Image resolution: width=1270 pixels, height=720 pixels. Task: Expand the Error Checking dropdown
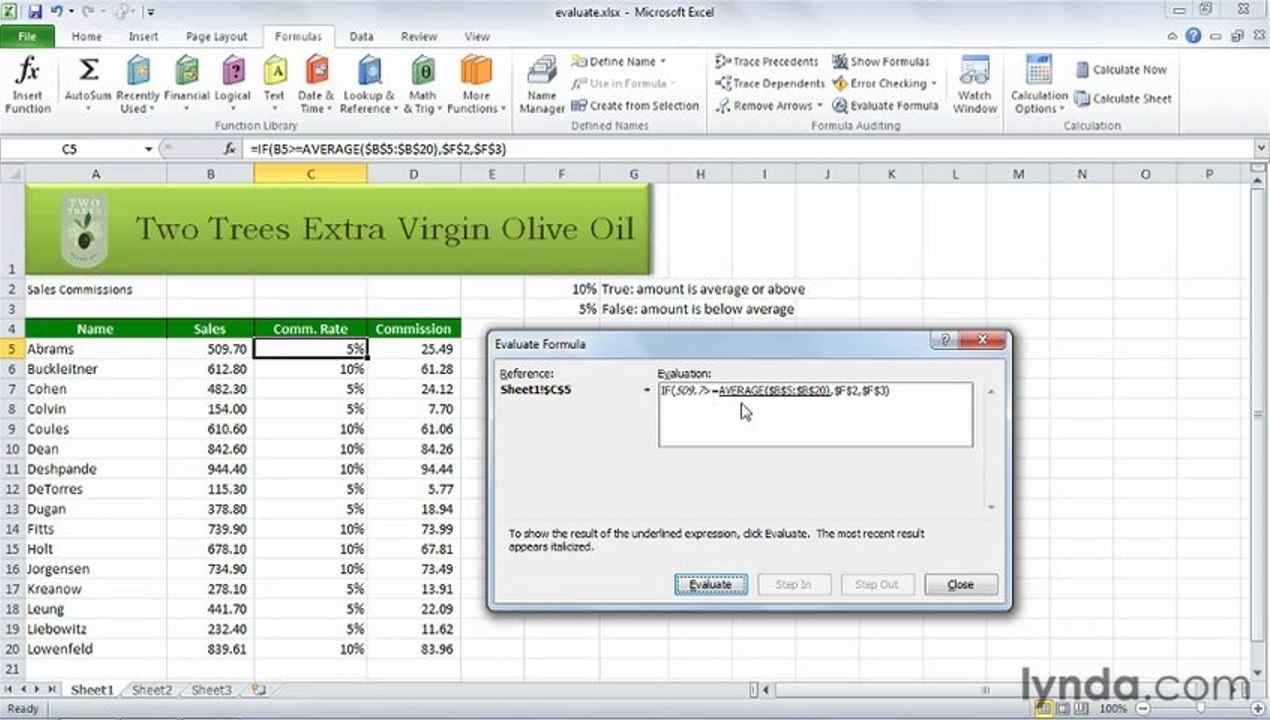pyautogui.click(x=933, y=83)
